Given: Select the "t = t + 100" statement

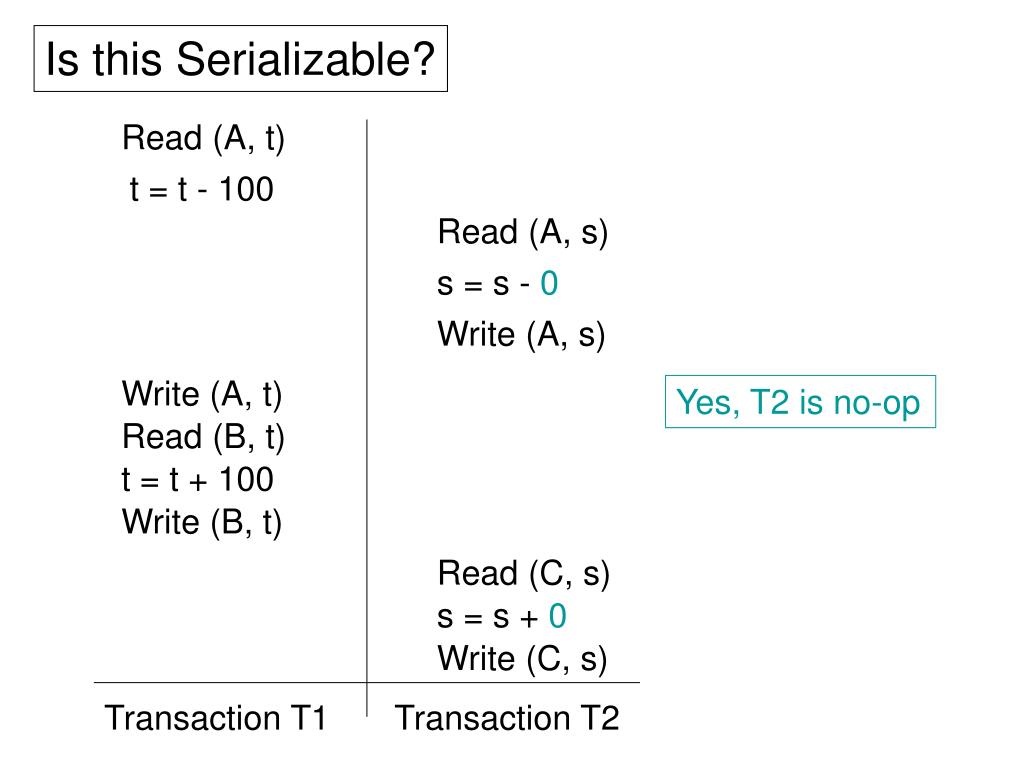Looking at the screenshot, I should [x=197, y=480].
